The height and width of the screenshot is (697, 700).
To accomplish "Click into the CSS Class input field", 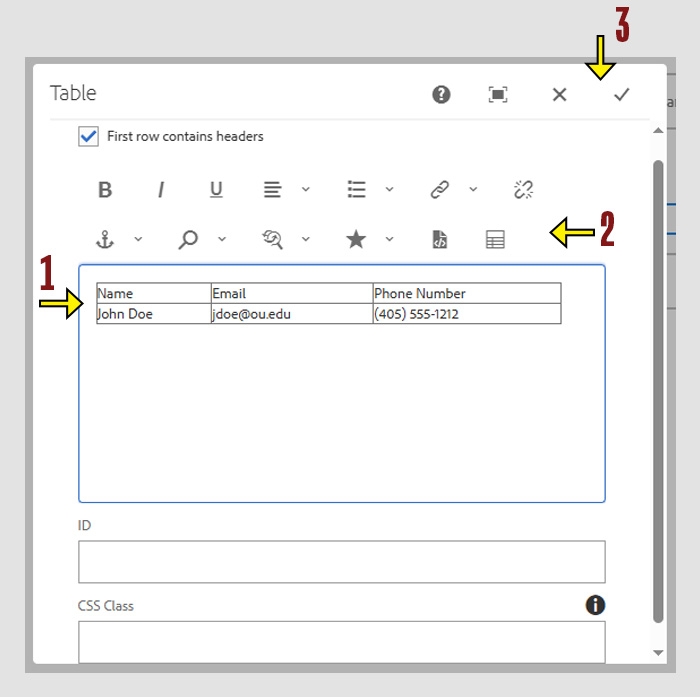I will 342,642.
